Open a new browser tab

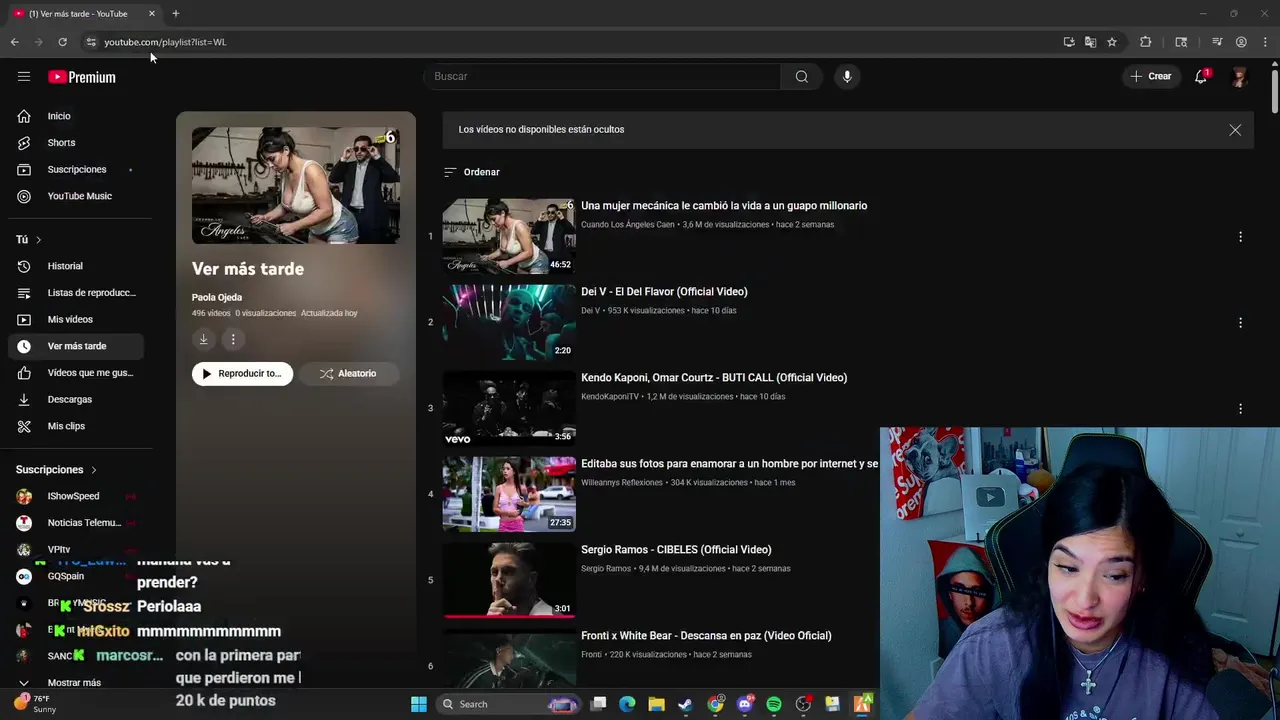[x=175, y=13]
